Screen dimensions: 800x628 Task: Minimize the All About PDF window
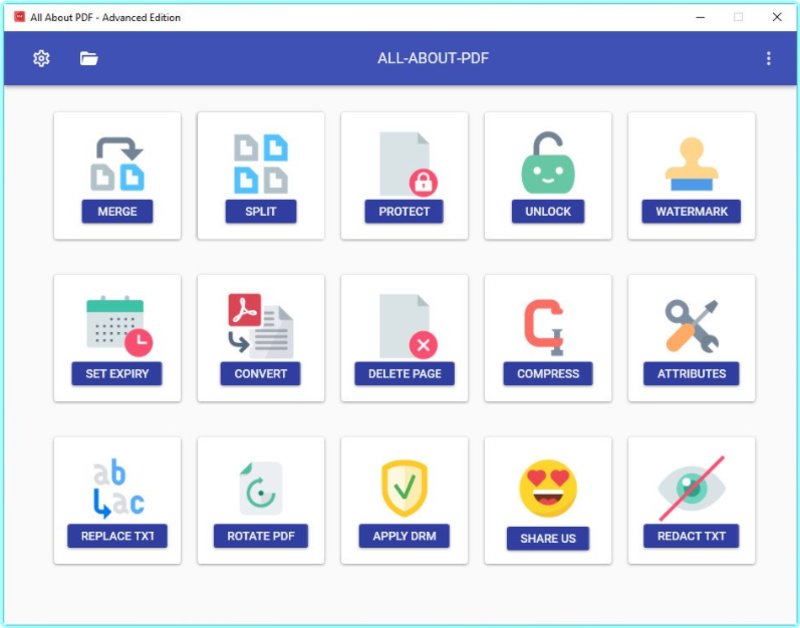pyautogui.click(x=701, y=17)
